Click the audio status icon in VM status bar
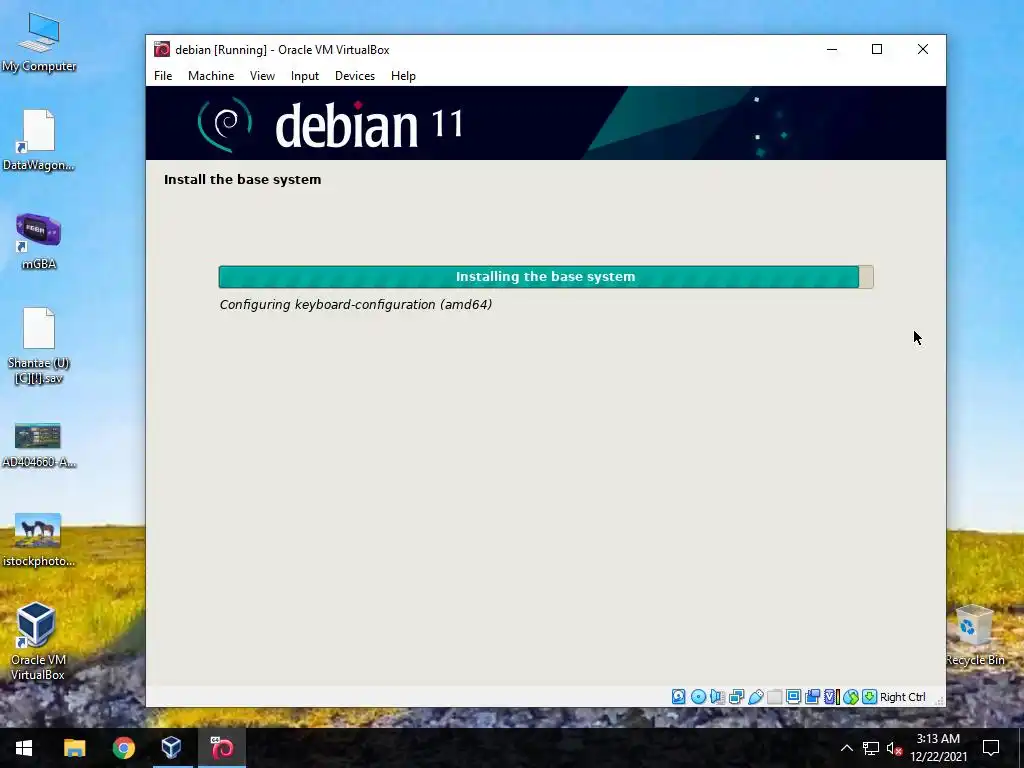 [717, 697]
